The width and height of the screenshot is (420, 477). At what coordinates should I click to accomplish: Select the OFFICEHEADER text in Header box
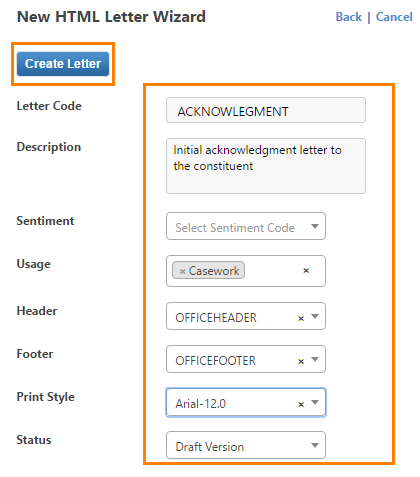[216, 318]
